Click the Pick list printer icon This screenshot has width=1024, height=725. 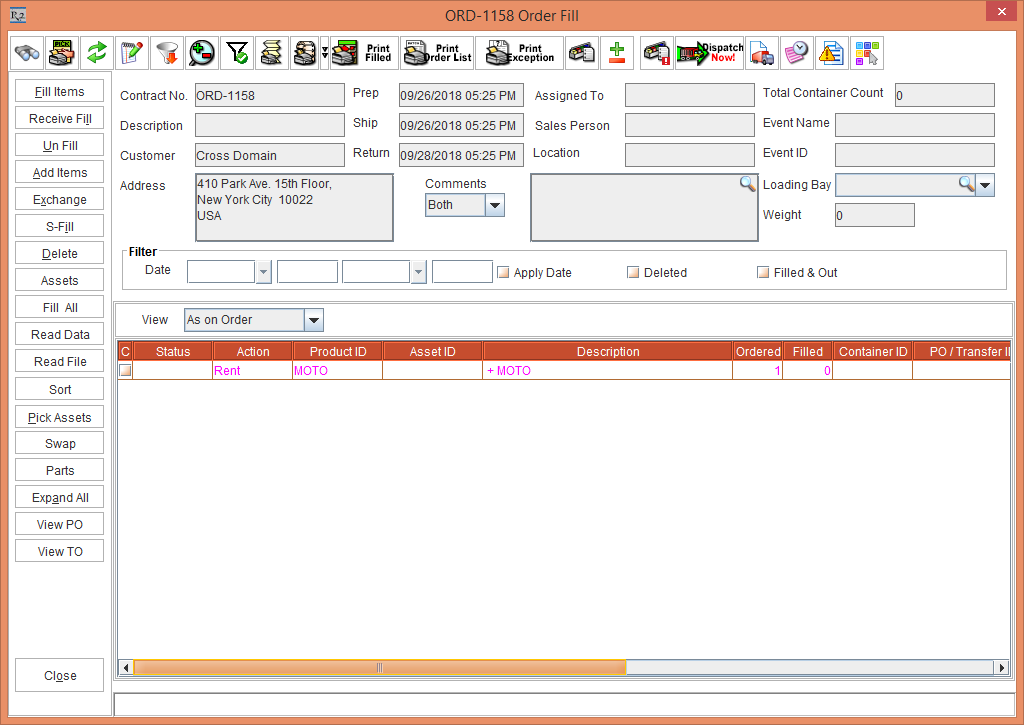click(x=62, y=53)
